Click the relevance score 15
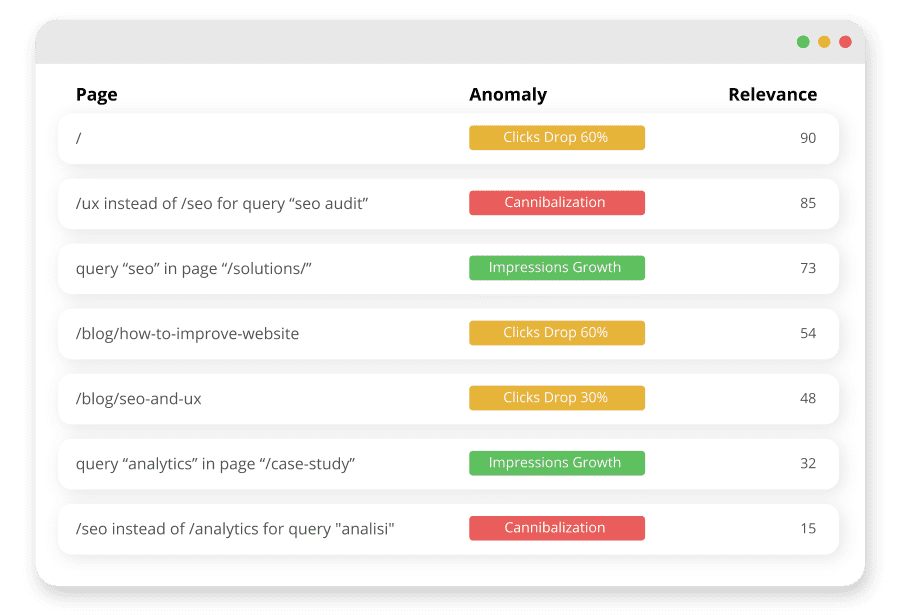Screen dimensions: 900x615 tap(808, 528)
